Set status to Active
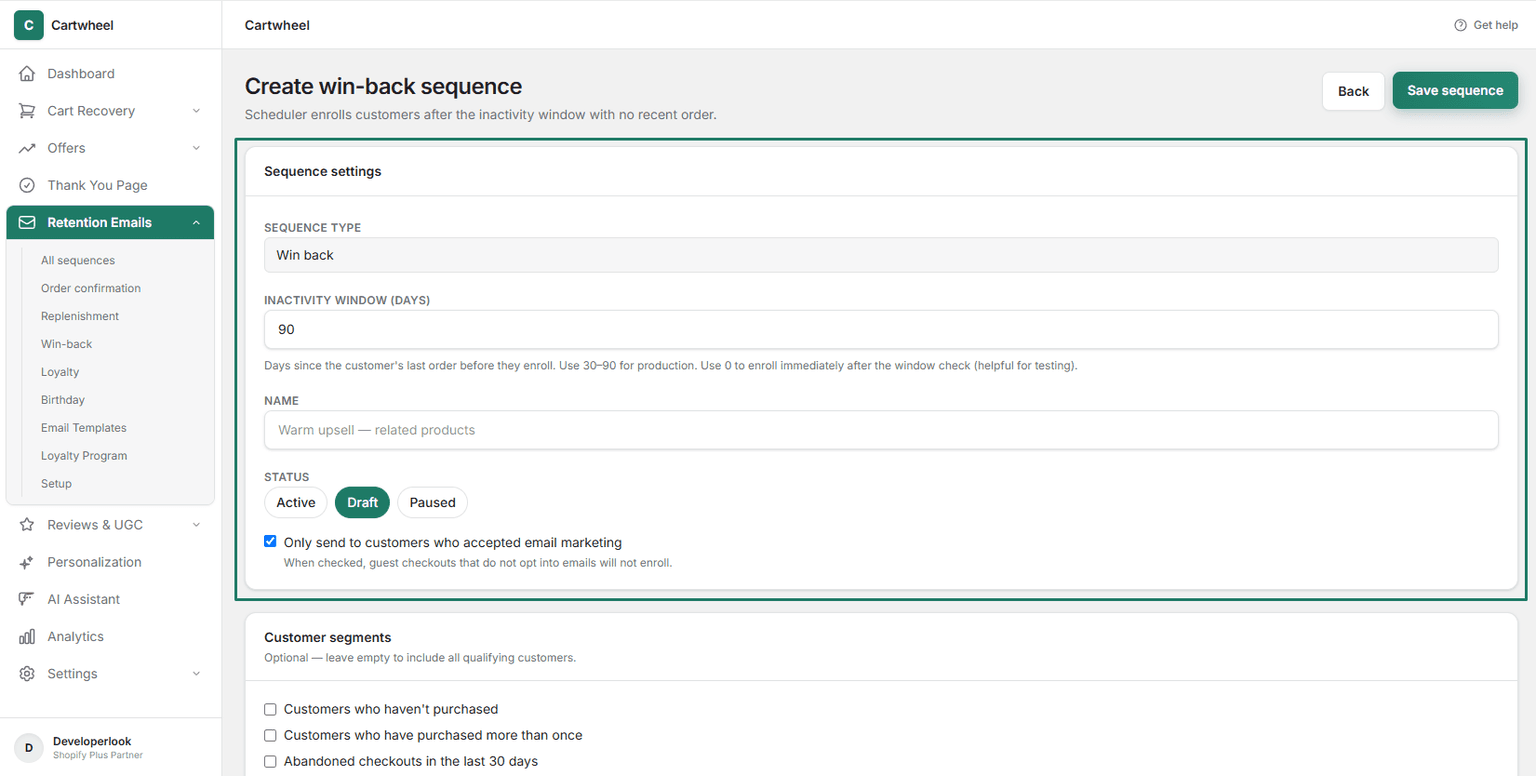Image resolution: width=1536 pixels, height=776 pixels. point(296,503)
